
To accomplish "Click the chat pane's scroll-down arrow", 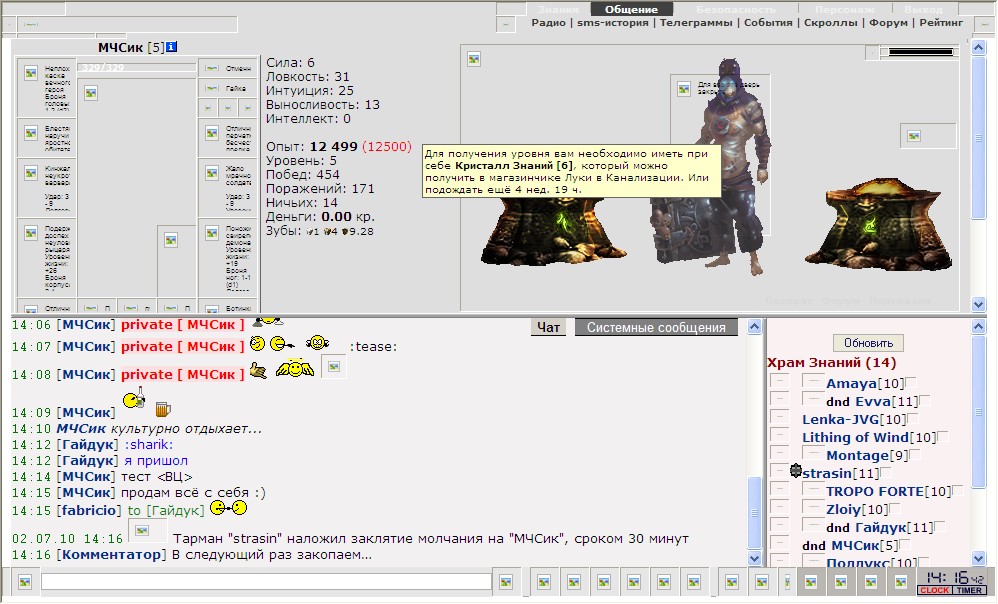I will (x=754, y=558).
